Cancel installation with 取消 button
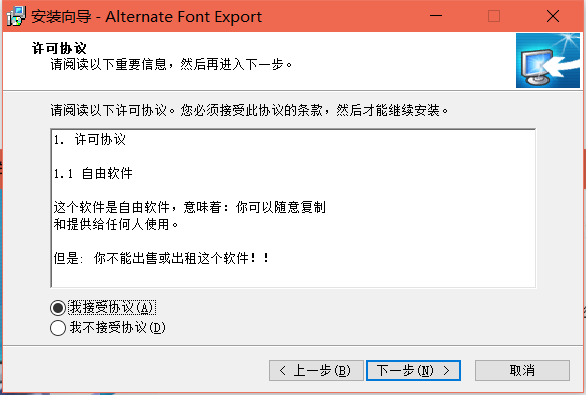 (x=522, y=370)
